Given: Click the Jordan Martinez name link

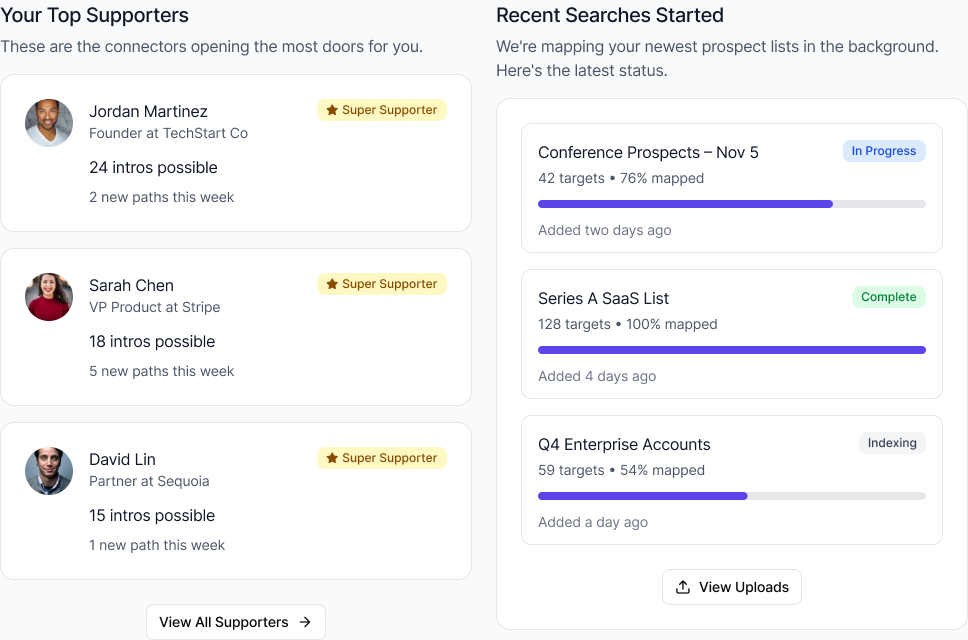Looking at the screenshot, I should tap(147, 111).
